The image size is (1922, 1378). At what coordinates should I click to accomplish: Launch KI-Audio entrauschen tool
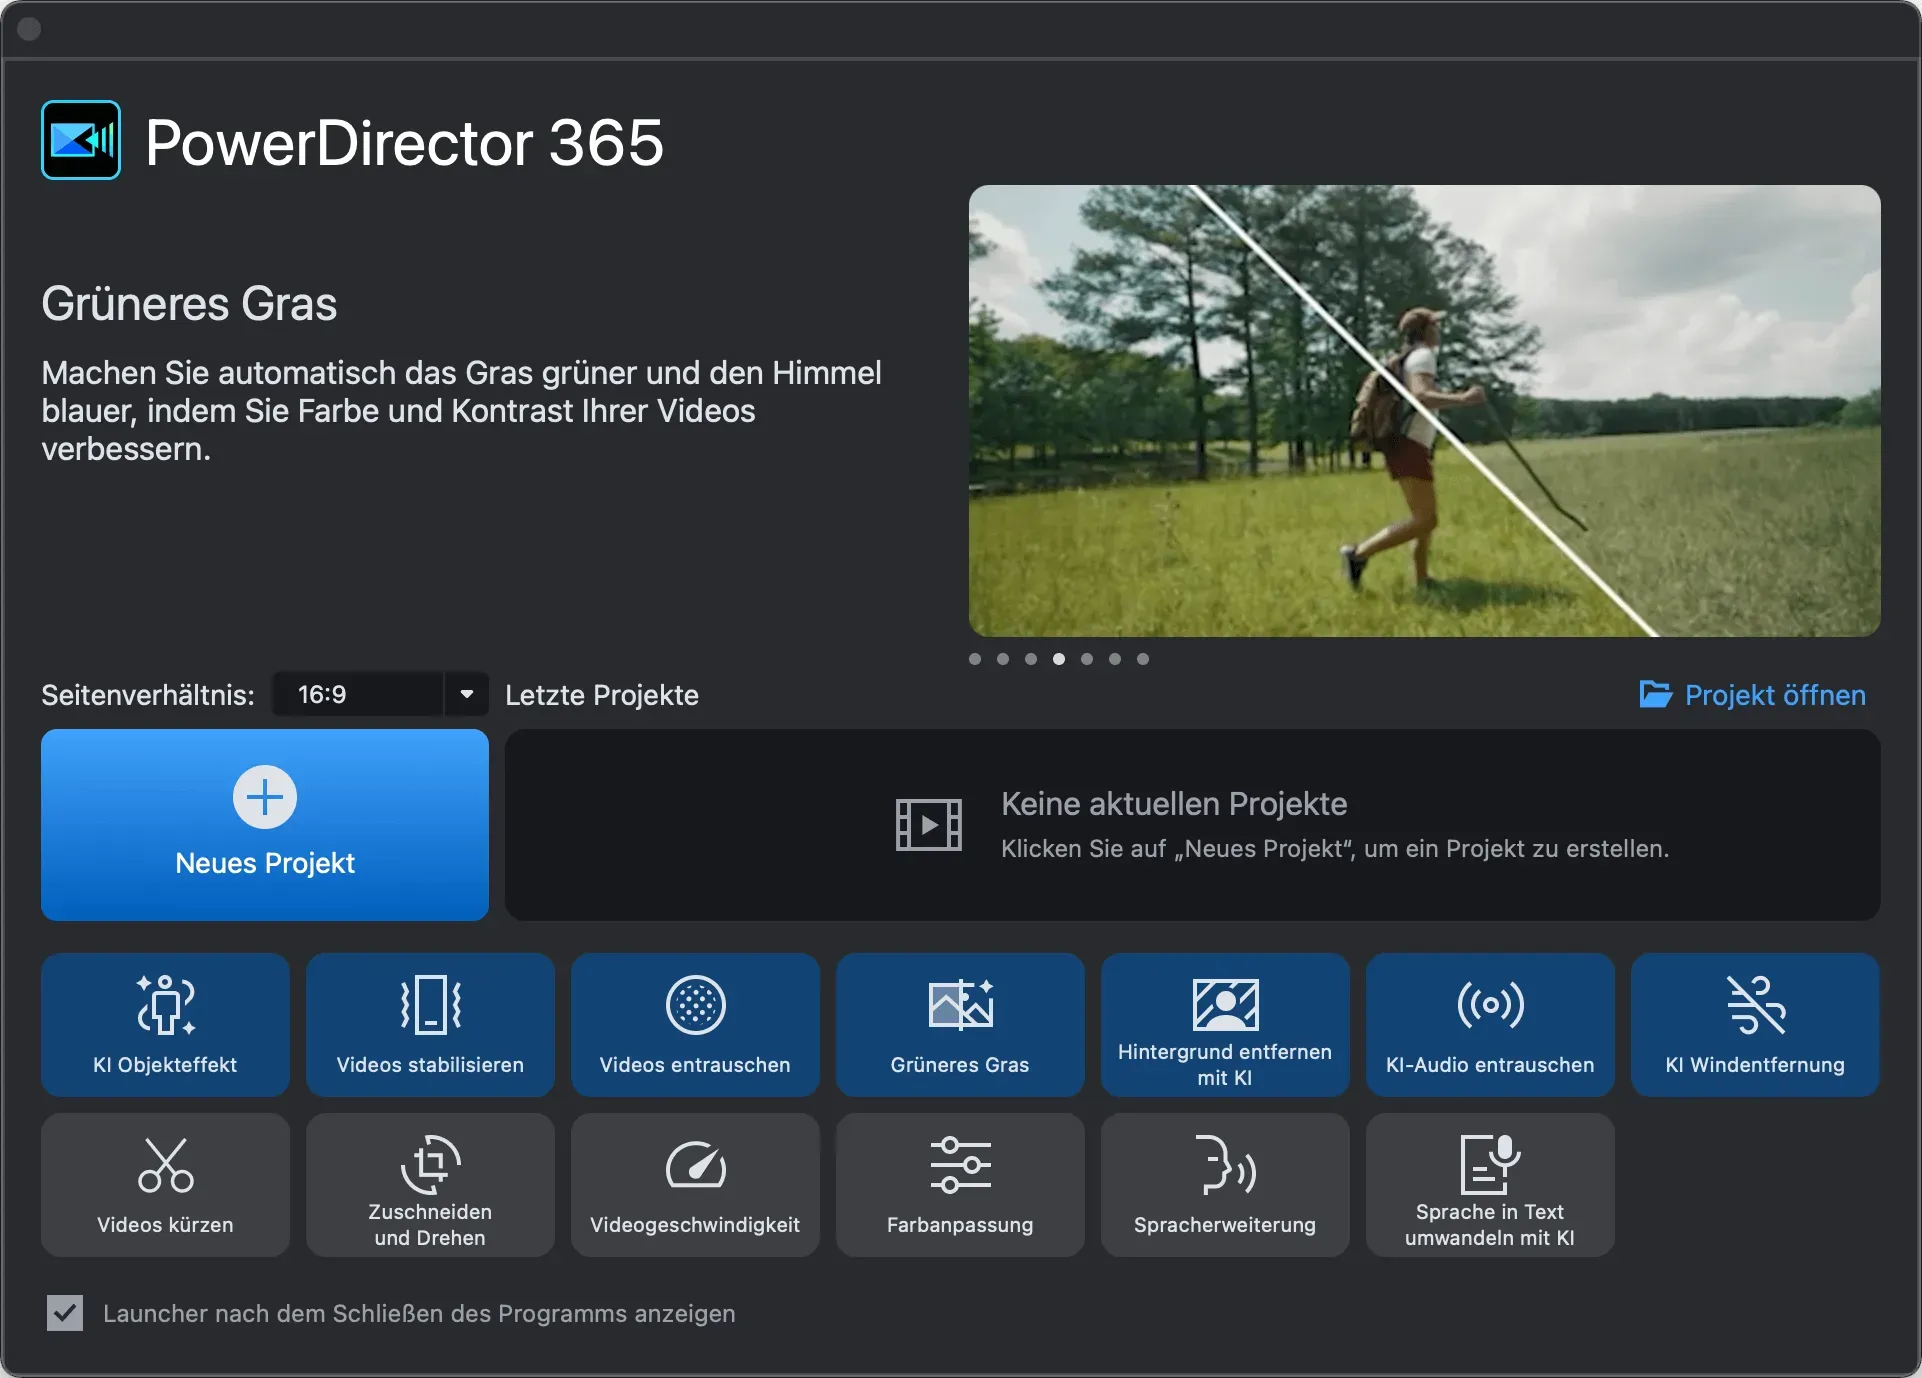[x=1490, y=1024]
